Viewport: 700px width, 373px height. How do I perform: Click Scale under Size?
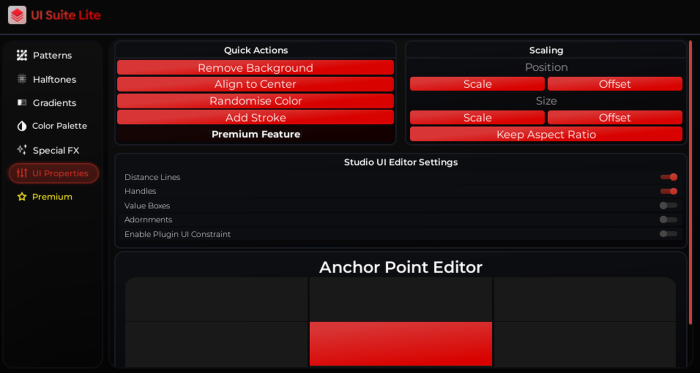tap(477, 118)
